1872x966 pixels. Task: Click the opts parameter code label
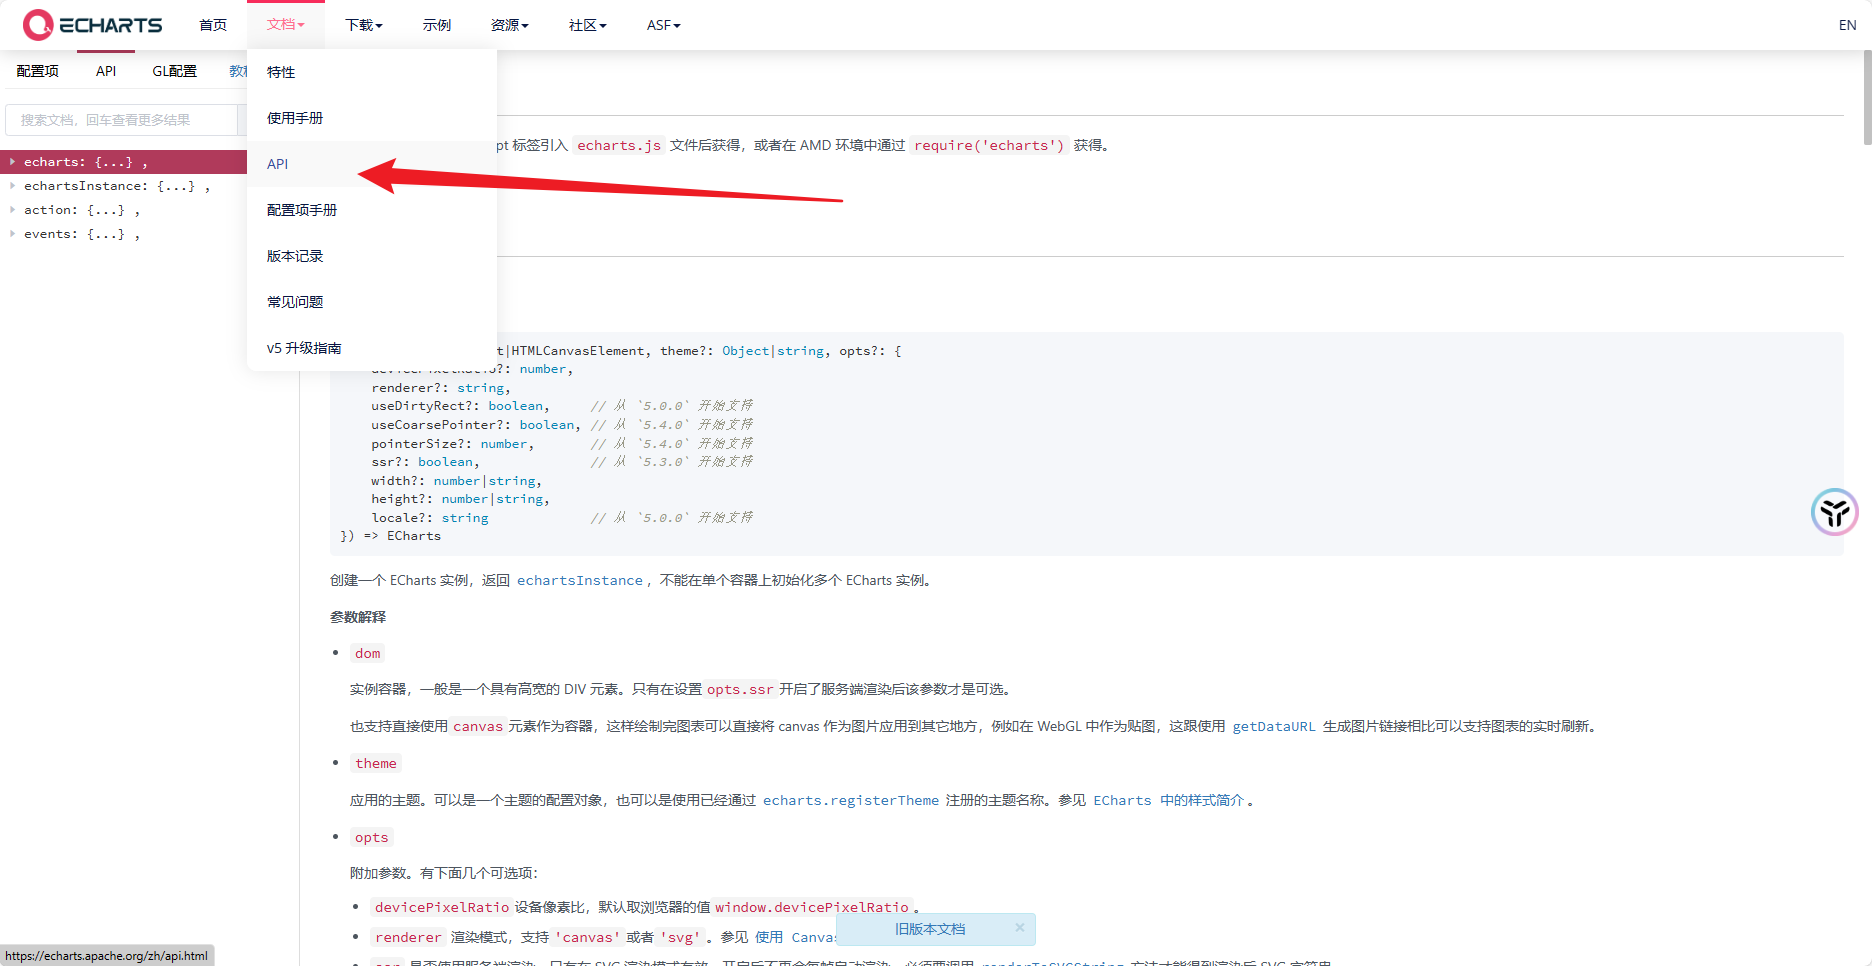[371, 837]
